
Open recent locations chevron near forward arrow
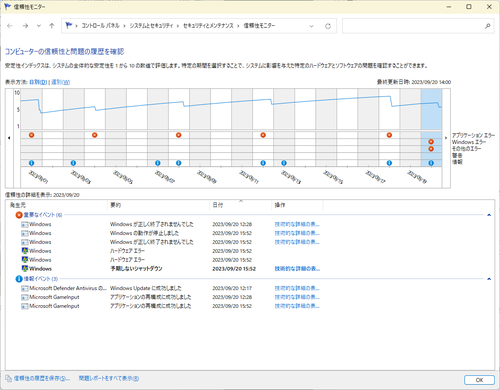click(x=39, y=26)
